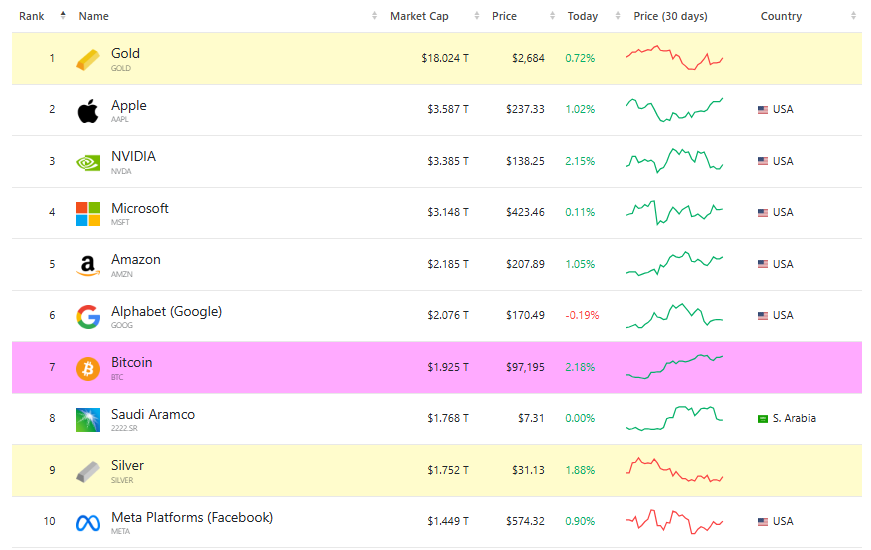Click the 2222.SR ticker symbol
This screenshot has width=871, height=550.
(x=124, y=428)
